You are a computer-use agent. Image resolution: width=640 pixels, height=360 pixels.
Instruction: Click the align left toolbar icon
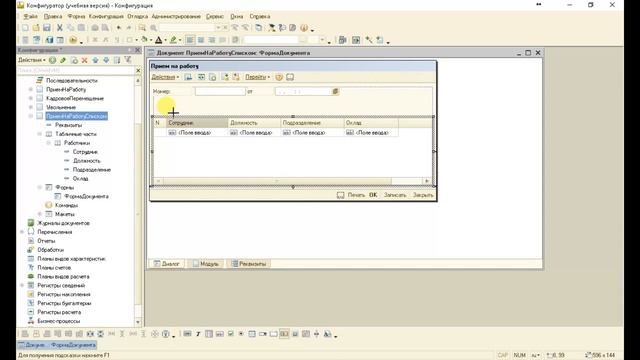[190, 40]
